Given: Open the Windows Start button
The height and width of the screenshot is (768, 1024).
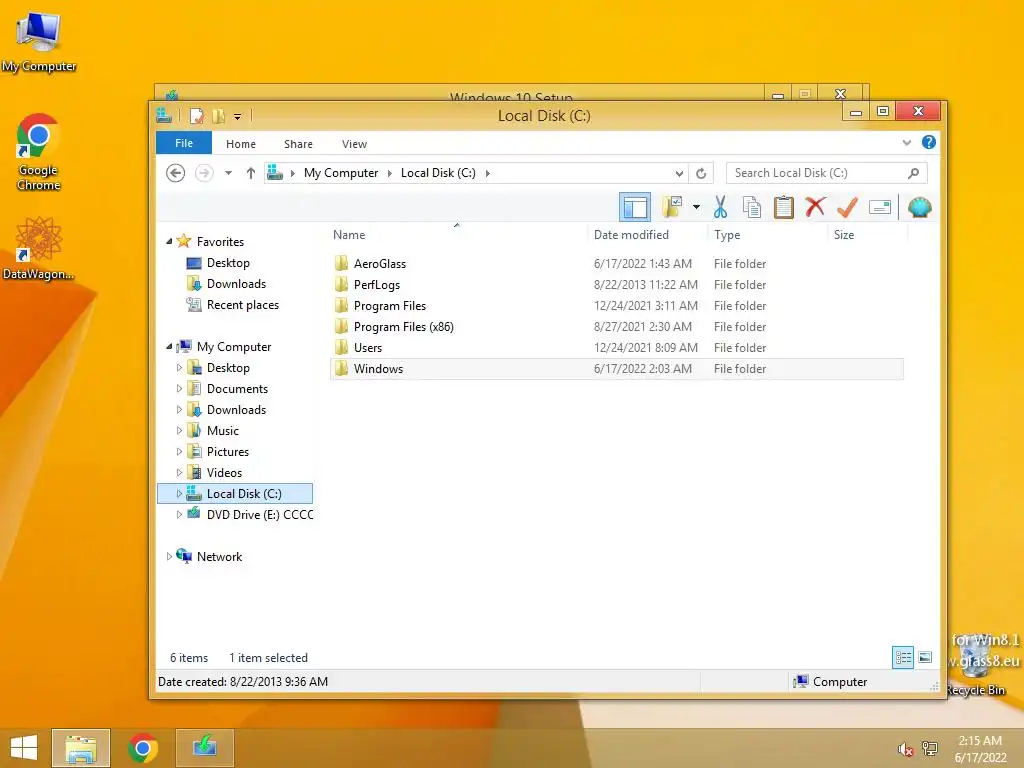Looking at the screenshot, I should pos(24,748).
